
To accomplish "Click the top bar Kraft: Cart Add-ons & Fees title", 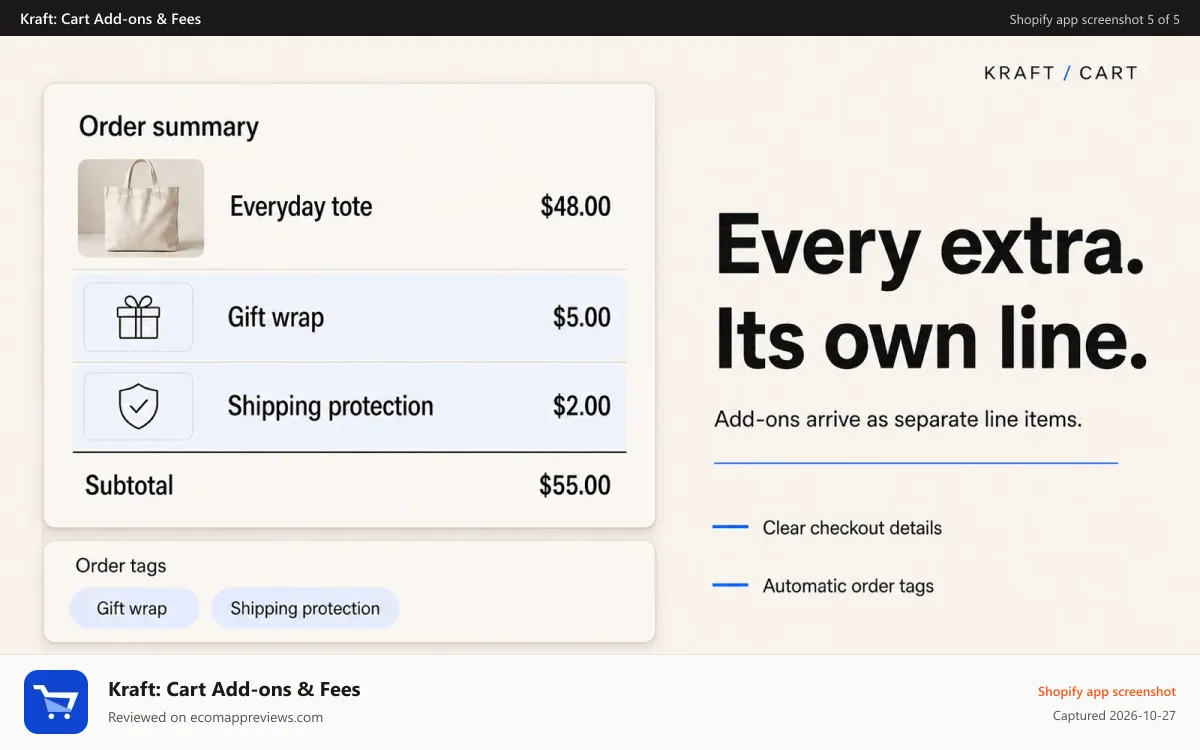I will coord(110,19).
